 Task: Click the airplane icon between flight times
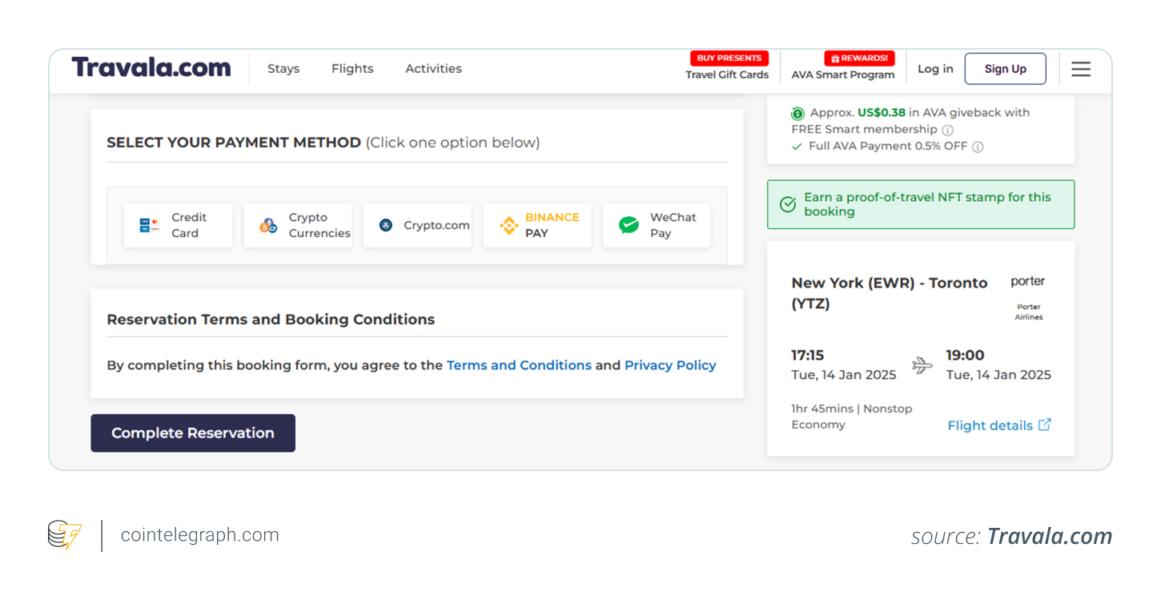point(921,364)
